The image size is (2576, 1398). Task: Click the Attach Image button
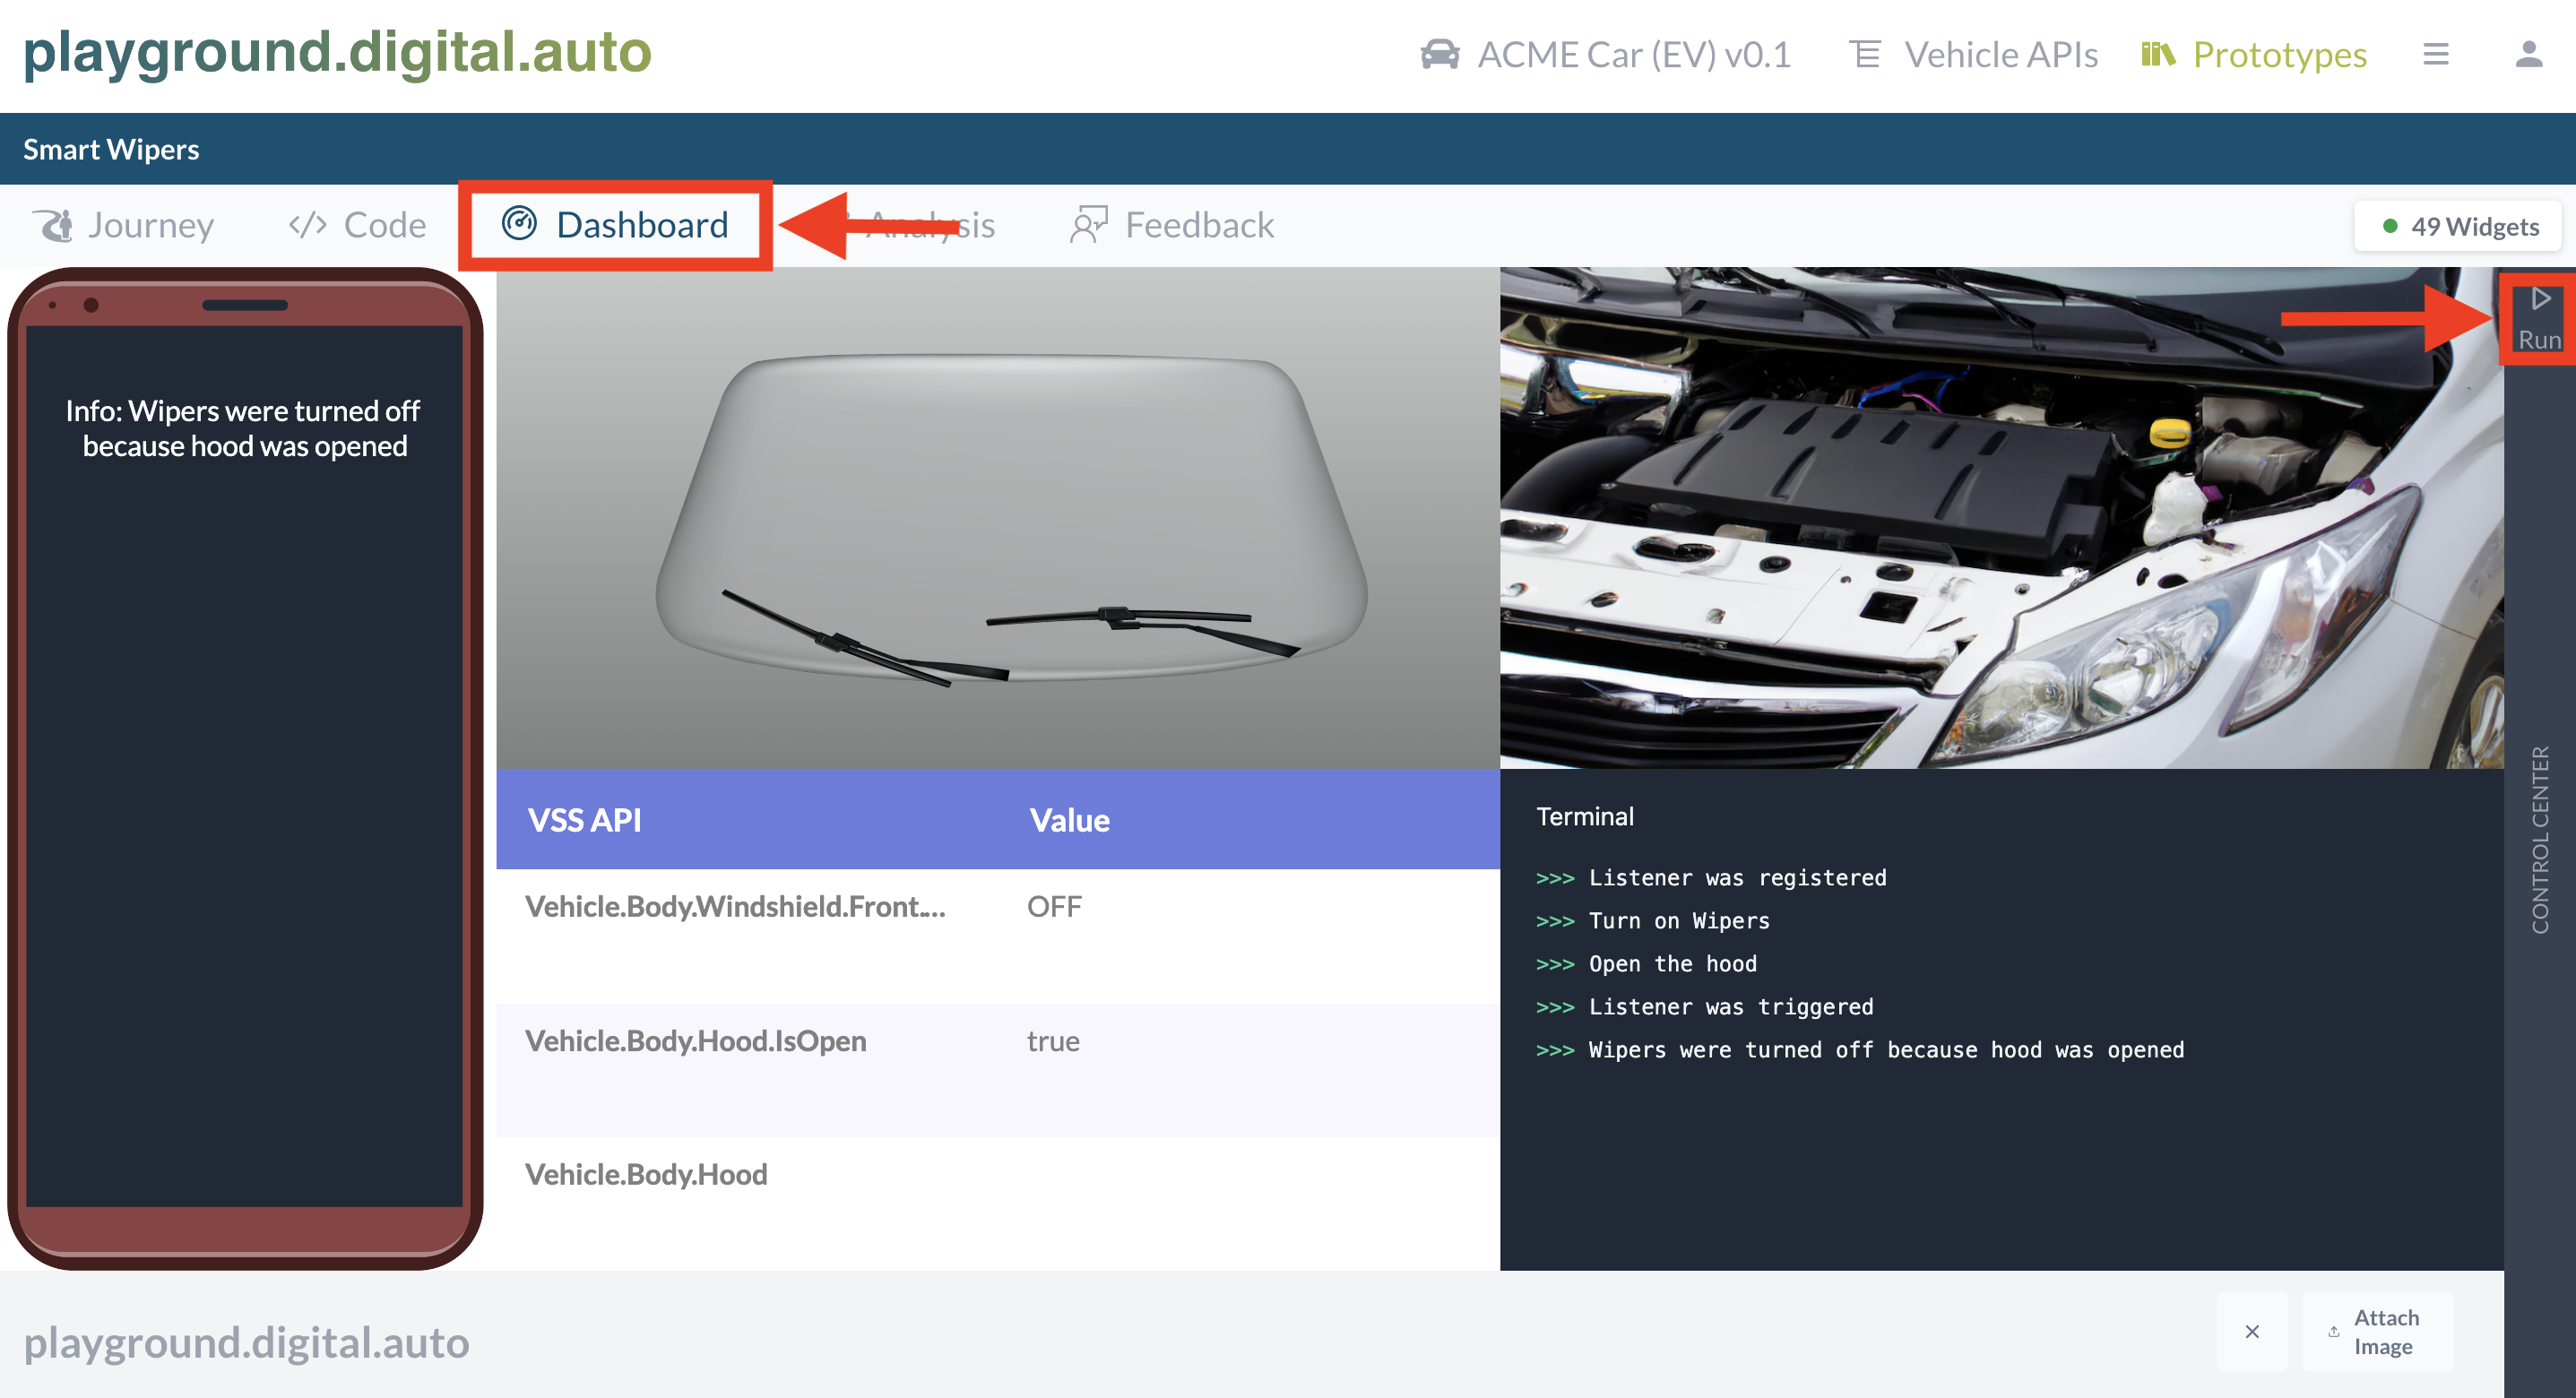click(2377, 1331)
